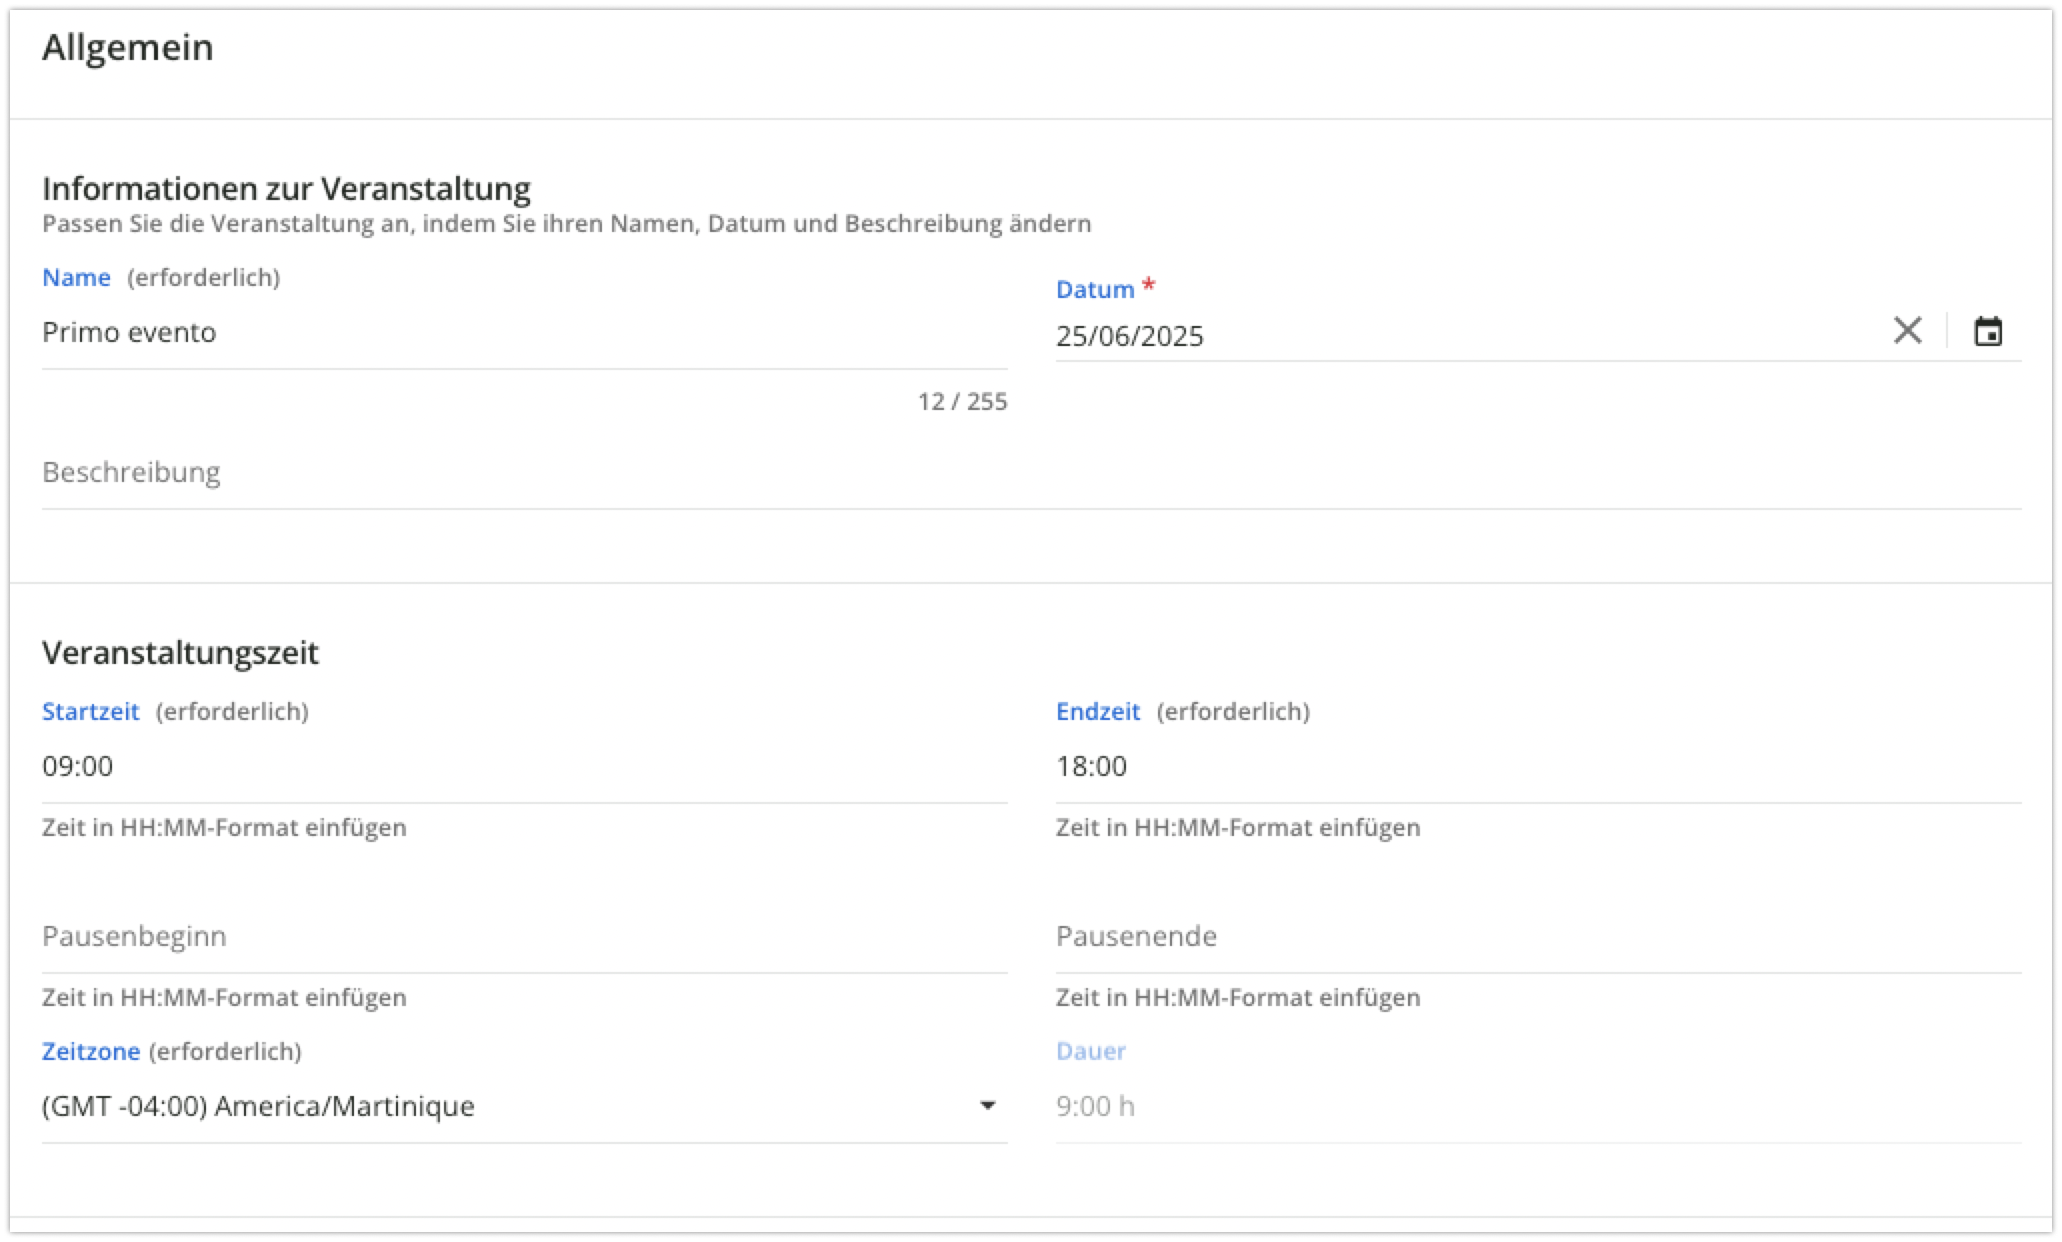Click the 'Veranstaltungszeit' heading
The height and width of the screenshot is (1242, 2062).
point(180,652)
